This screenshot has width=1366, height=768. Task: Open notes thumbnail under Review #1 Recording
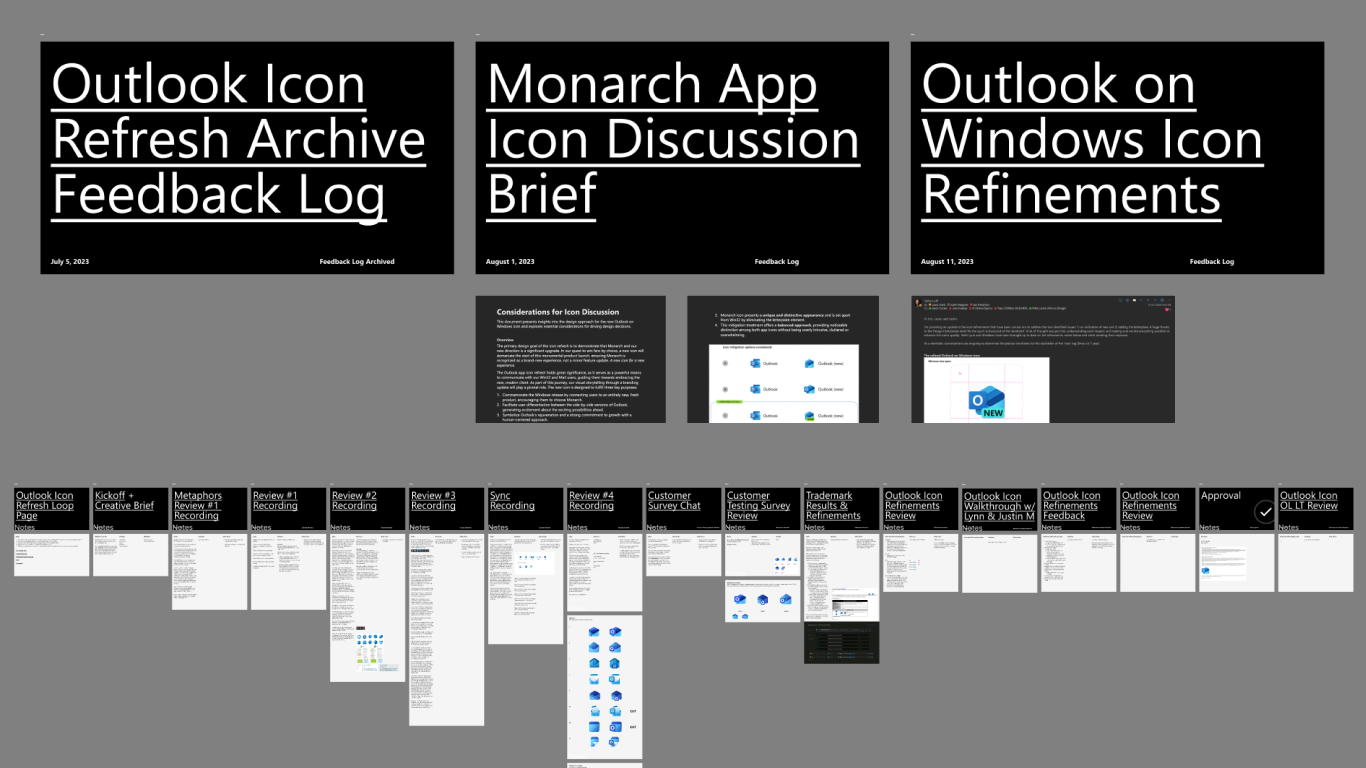click(x=288, y=572)
